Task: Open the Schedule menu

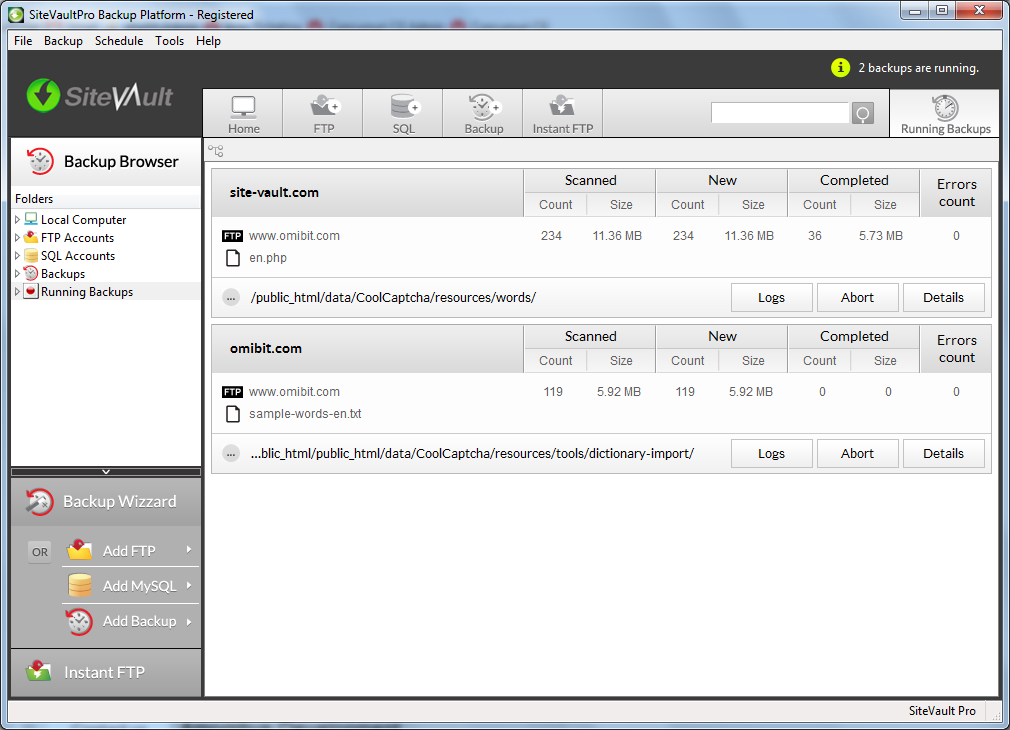Action: 119,41
